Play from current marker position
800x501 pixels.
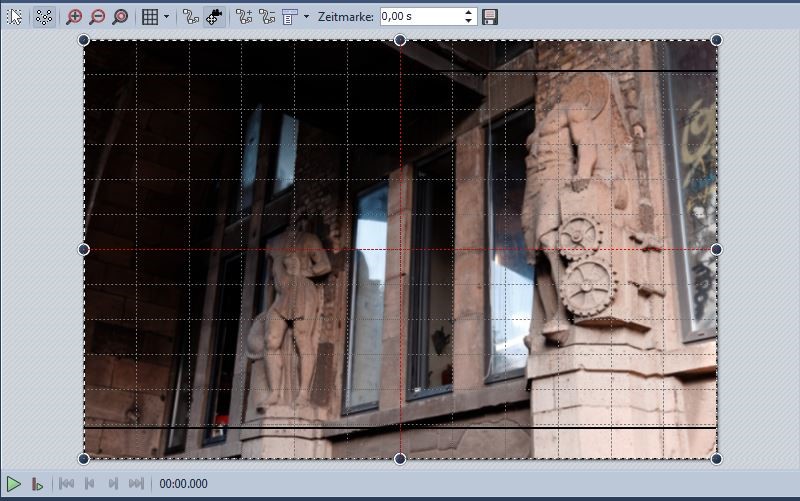tap(37, 484)
